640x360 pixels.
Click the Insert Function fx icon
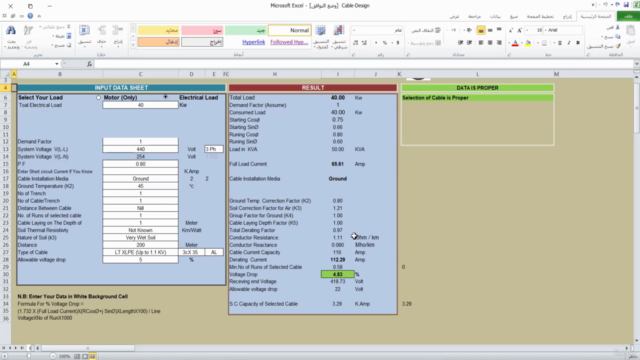[89, 64]
